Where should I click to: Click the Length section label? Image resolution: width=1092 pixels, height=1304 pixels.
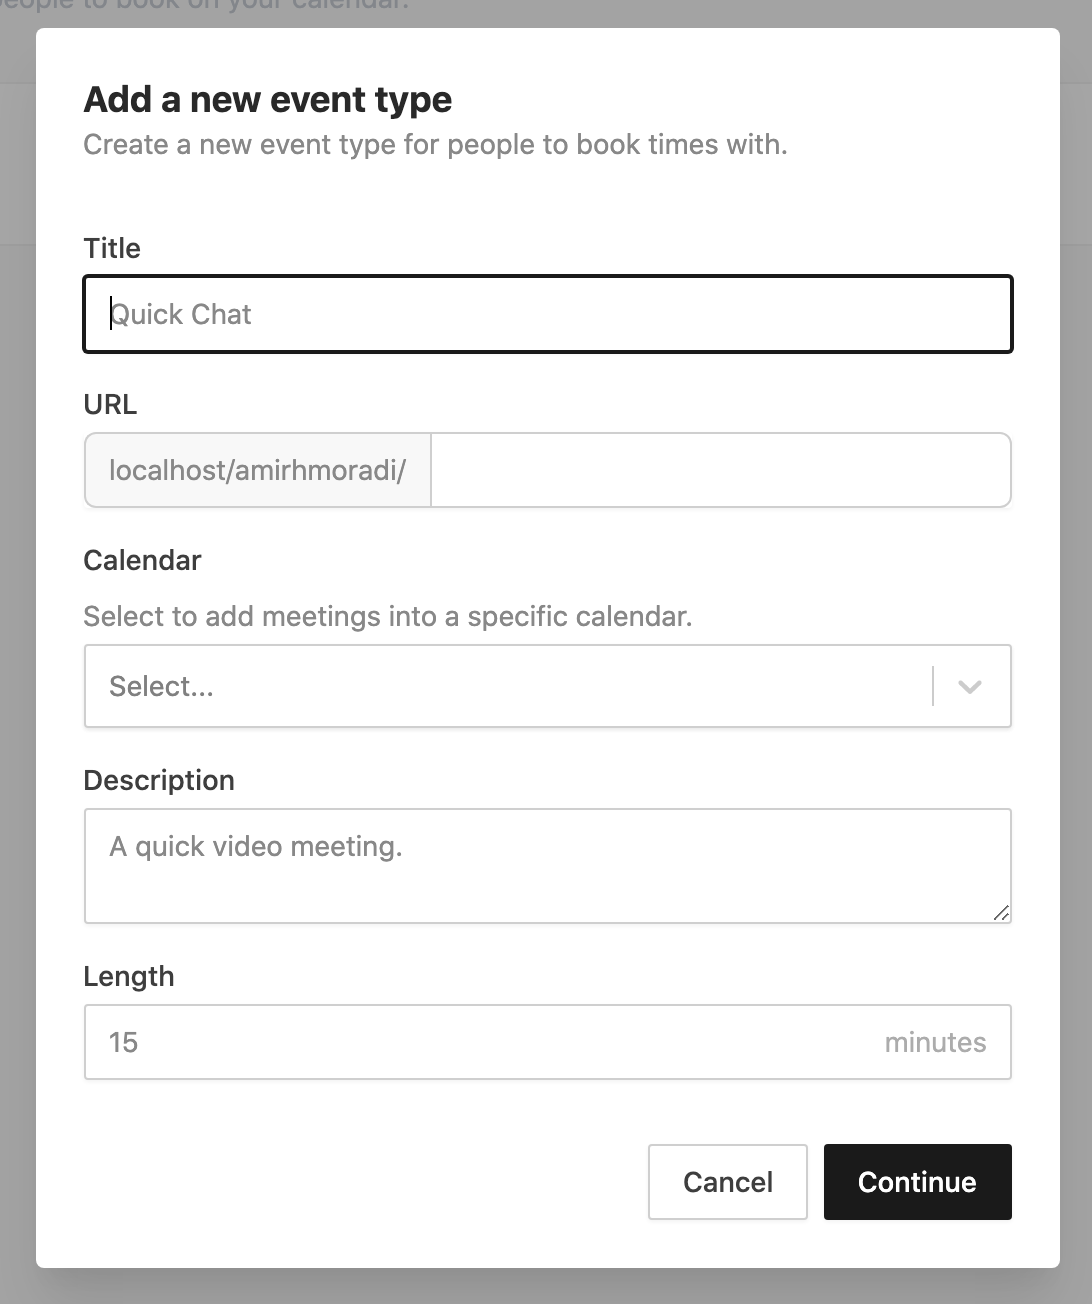(129, 976)
